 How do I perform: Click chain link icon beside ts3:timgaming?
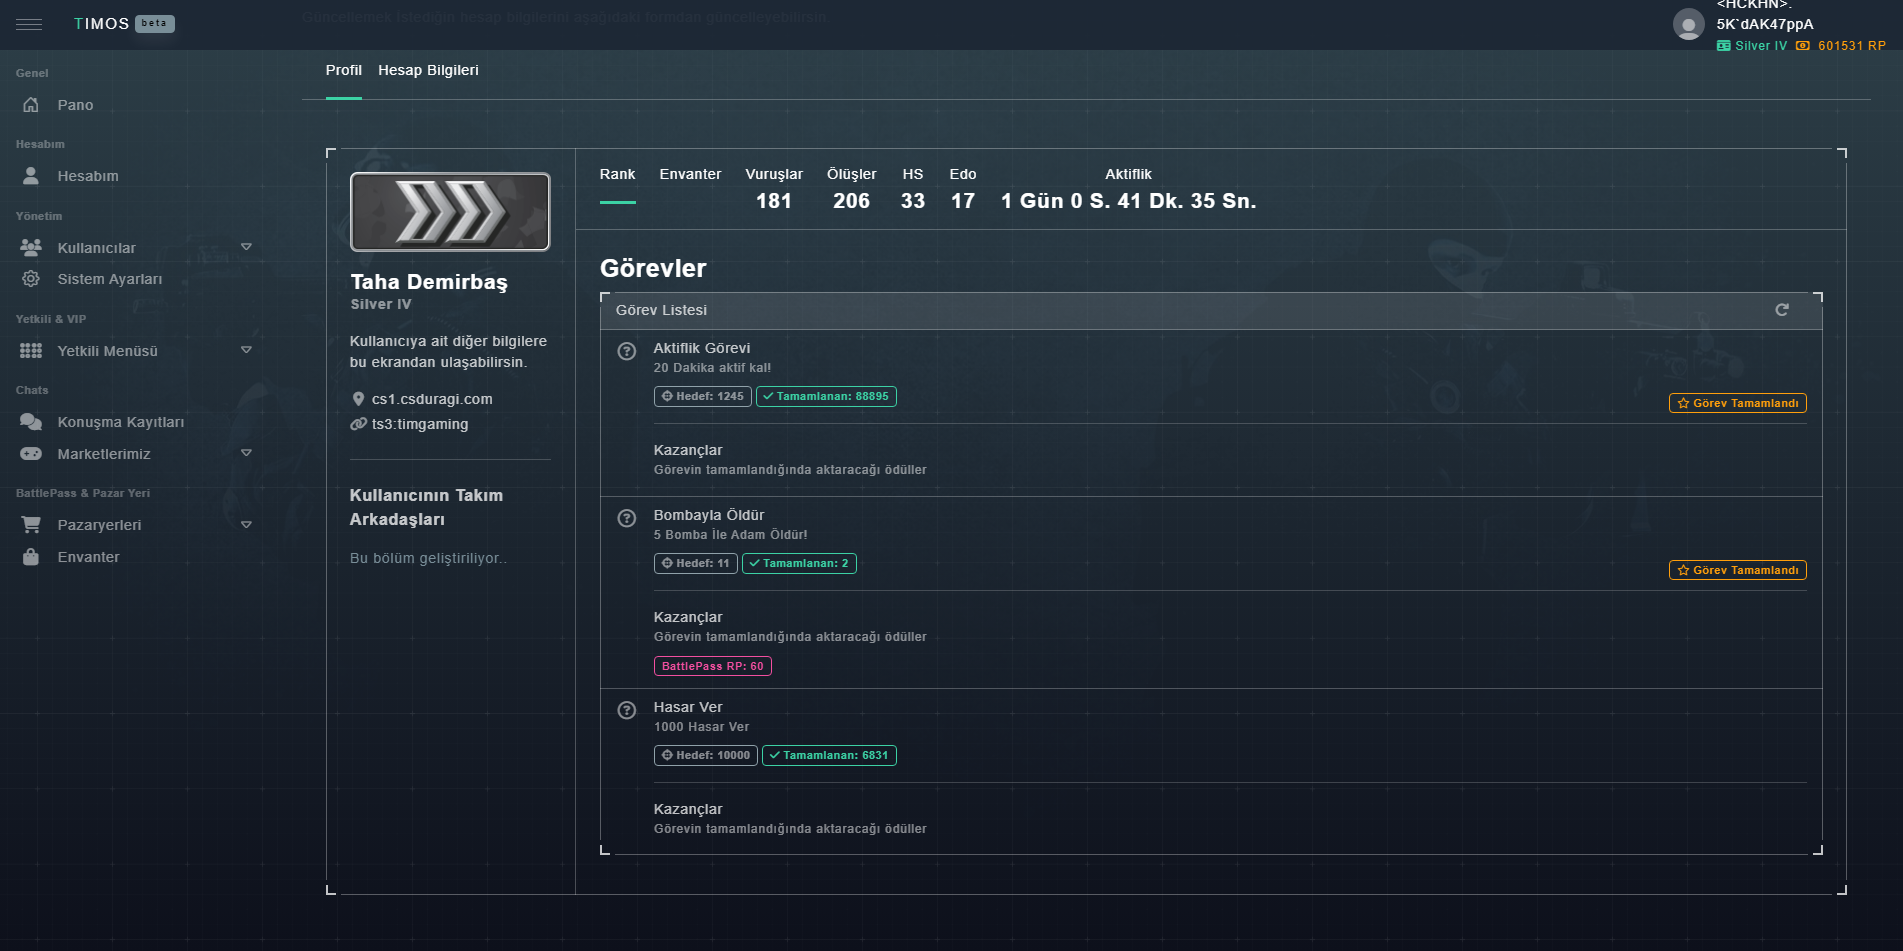pos(359,424)
